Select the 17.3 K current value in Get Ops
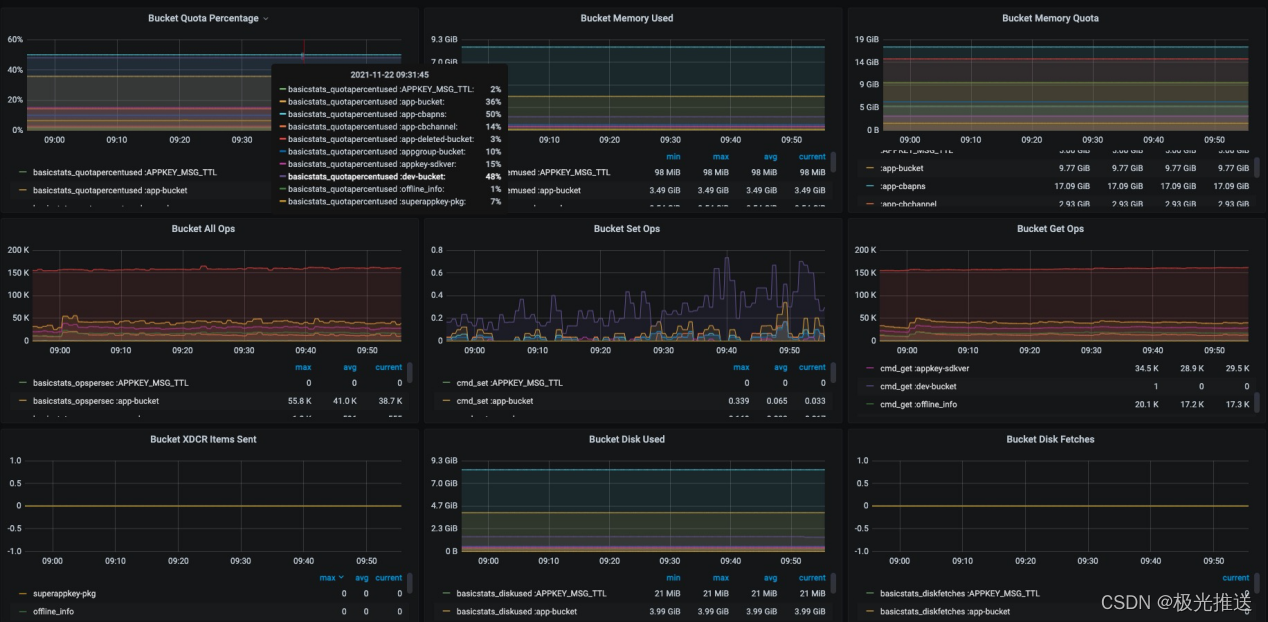 click(x=1238, y=404)
